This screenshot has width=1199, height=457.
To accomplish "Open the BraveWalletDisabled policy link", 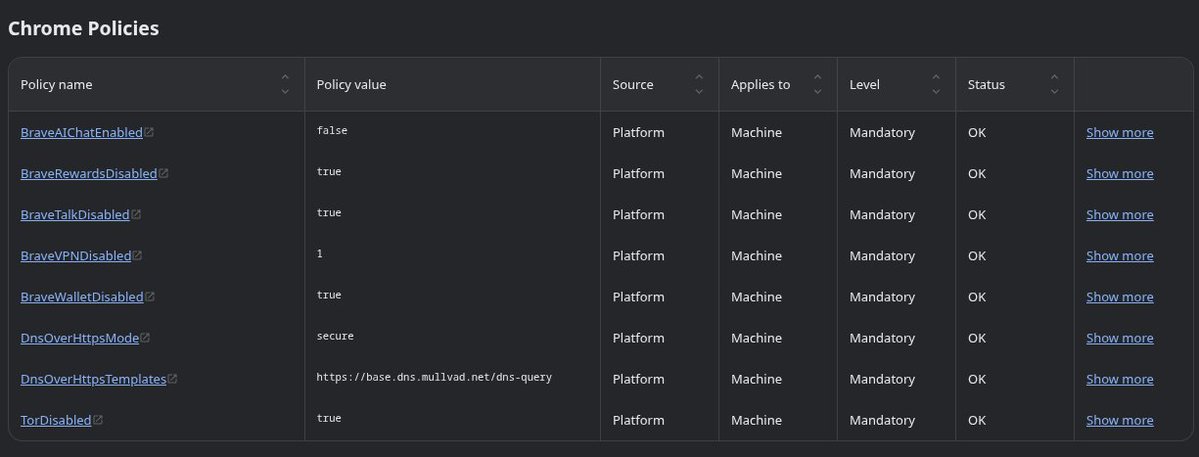I will pos(82,297).
